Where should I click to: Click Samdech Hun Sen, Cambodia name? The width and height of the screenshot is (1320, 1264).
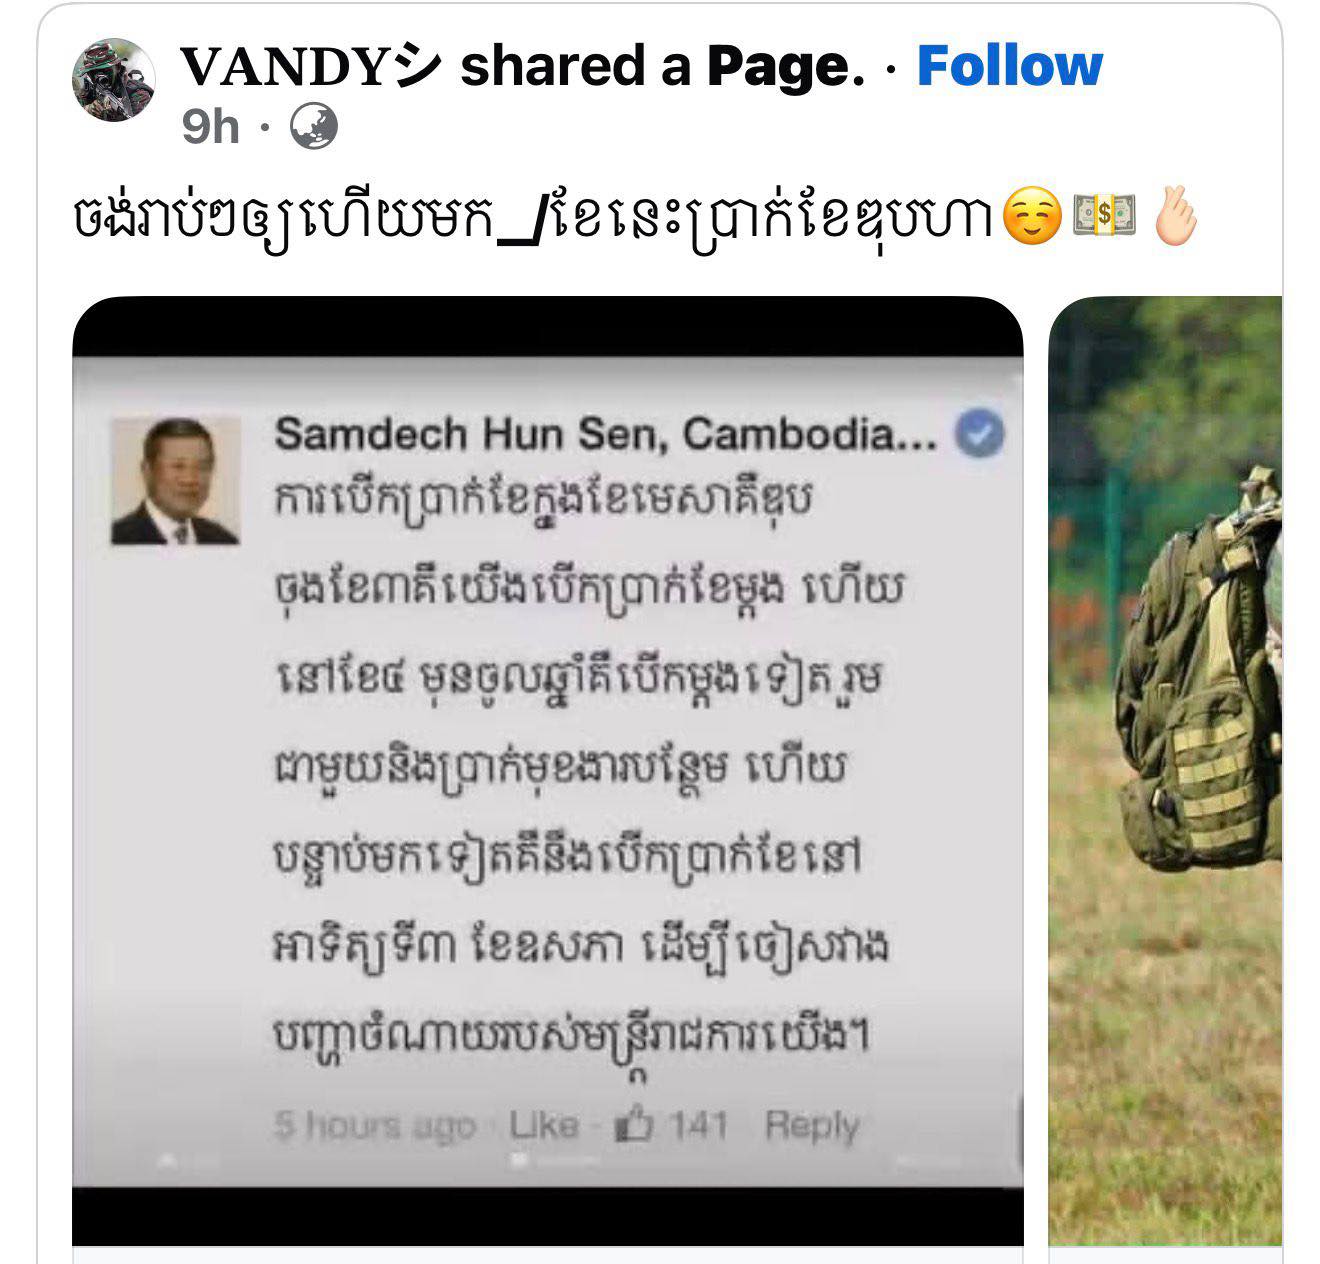606,434
